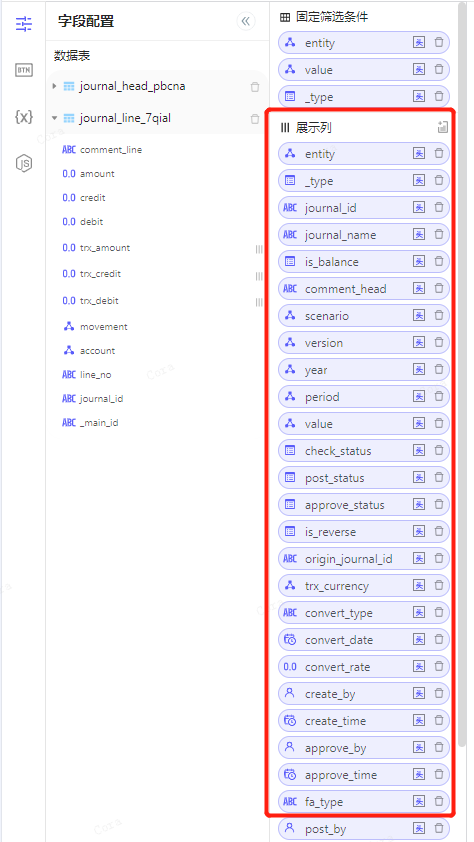Image resolution: width=474 pixels, height=842 pixels.
Task: Delete the convert_rate display column
Action: pyautogui.click(x=439, y=666)
